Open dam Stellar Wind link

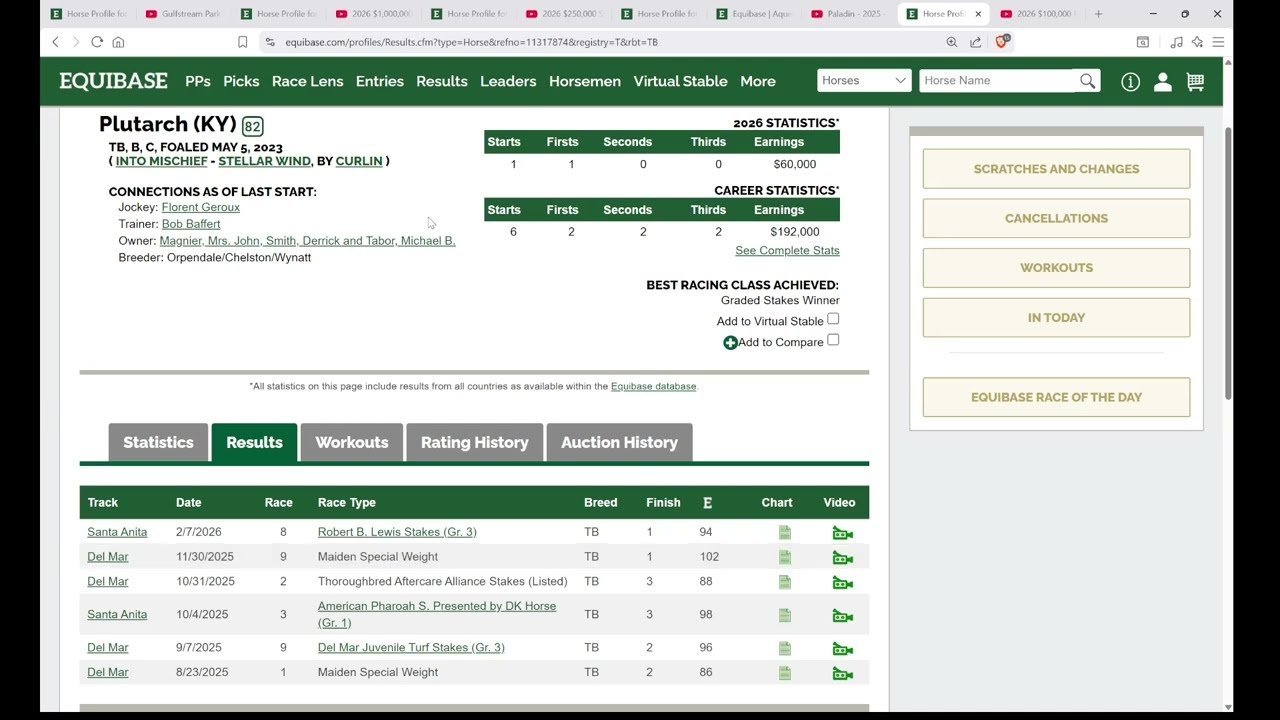coord(264,161)
